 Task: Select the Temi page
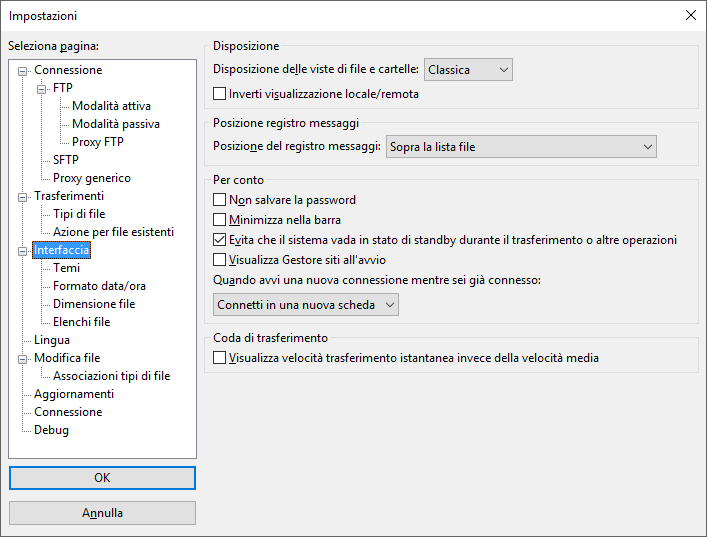(67, 268)
